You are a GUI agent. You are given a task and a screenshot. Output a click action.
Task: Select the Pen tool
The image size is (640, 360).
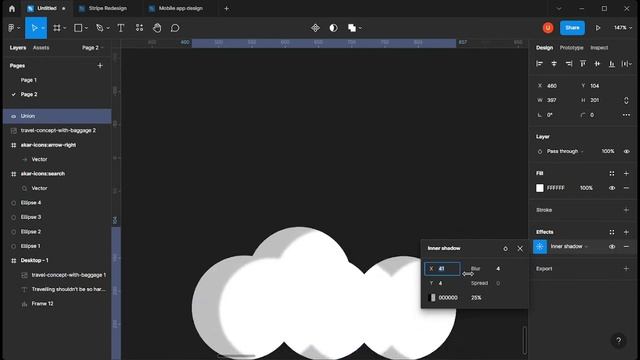[x=99, y=28]
